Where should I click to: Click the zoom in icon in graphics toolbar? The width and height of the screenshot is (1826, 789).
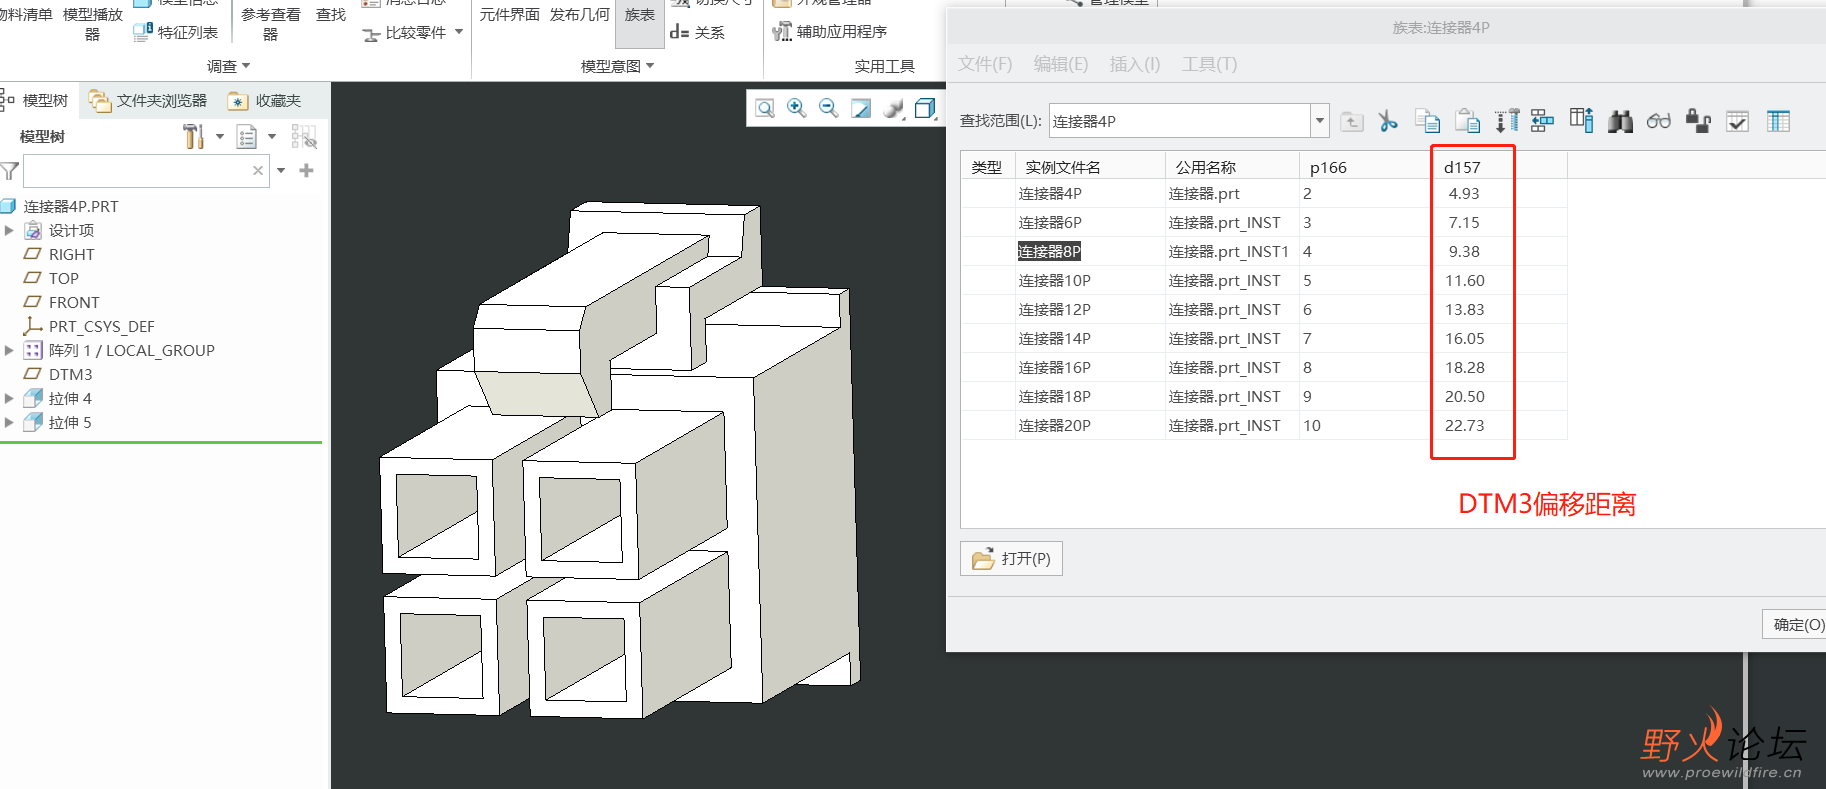797,108
